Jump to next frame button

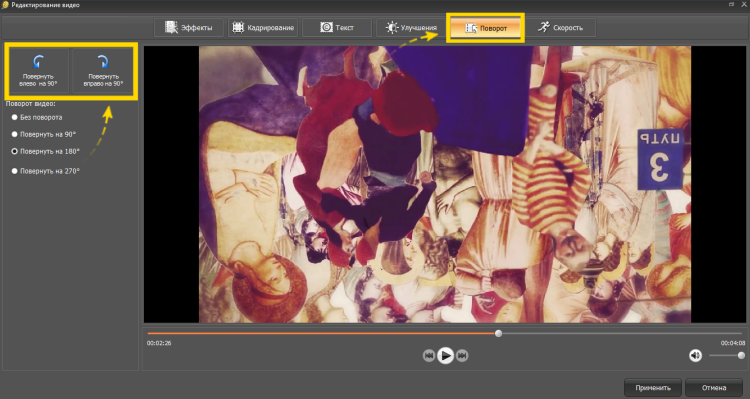[x=462, y=355]
